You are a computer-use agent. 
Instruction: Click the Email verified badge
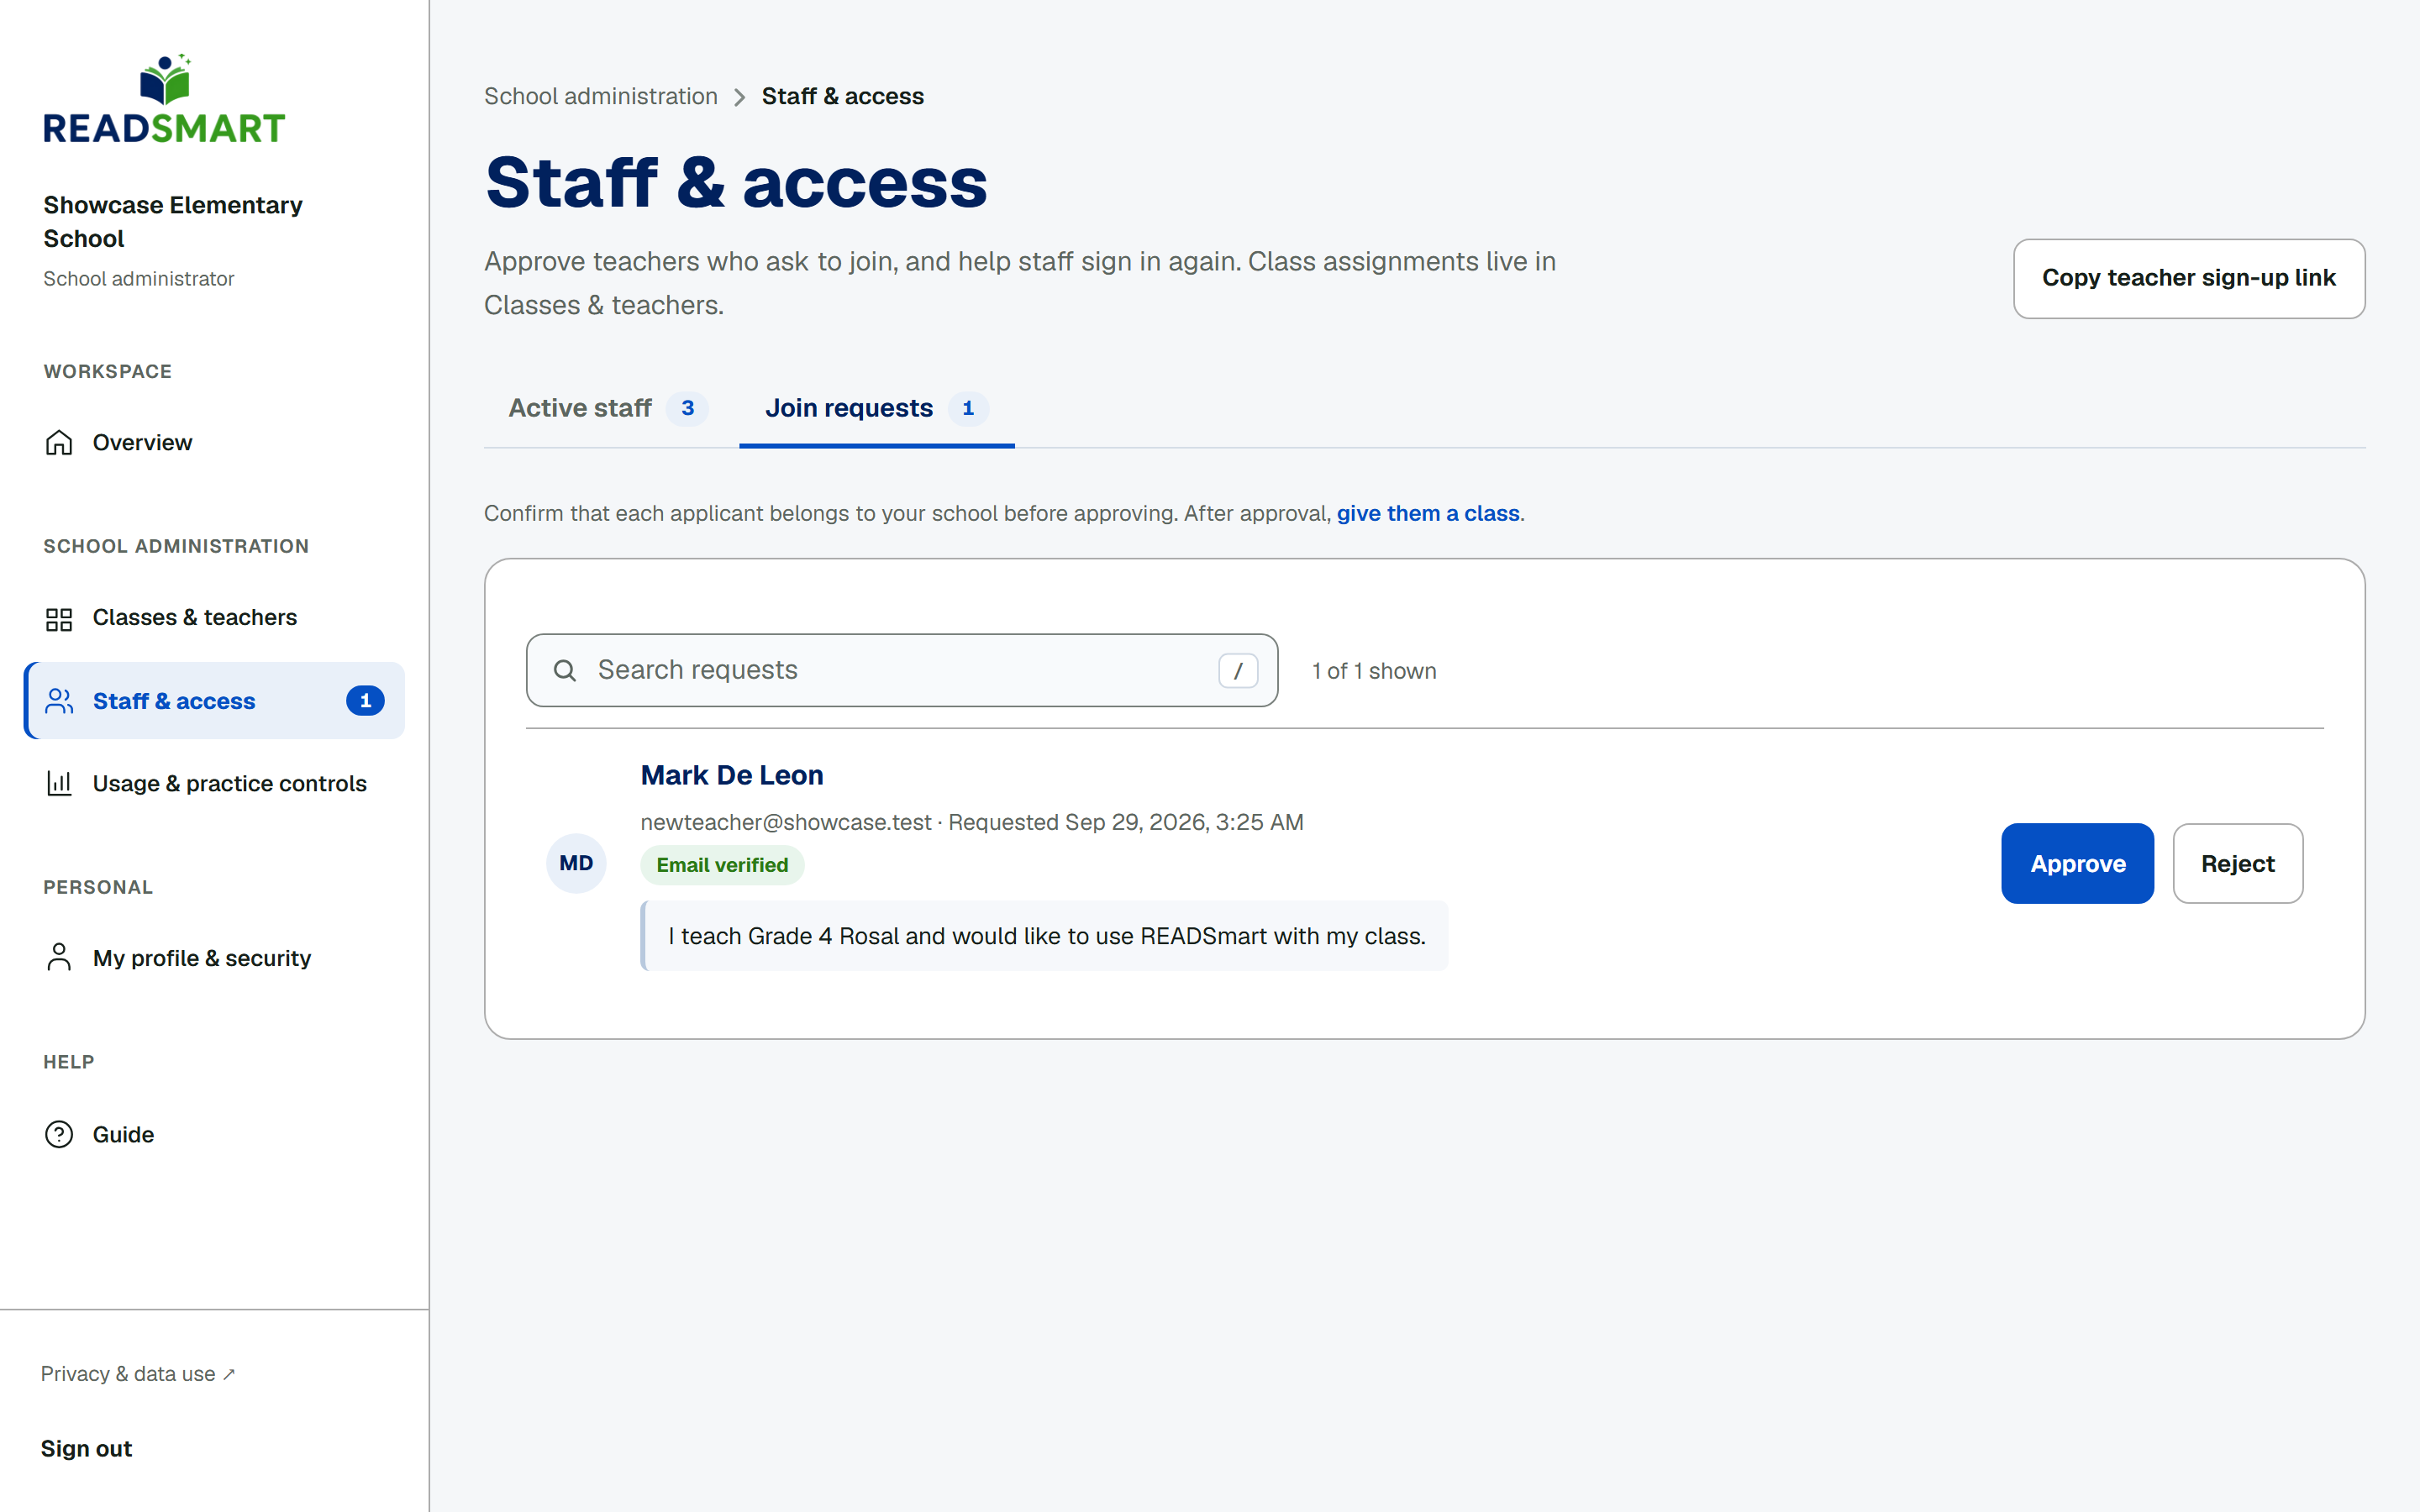pos(722,865)
